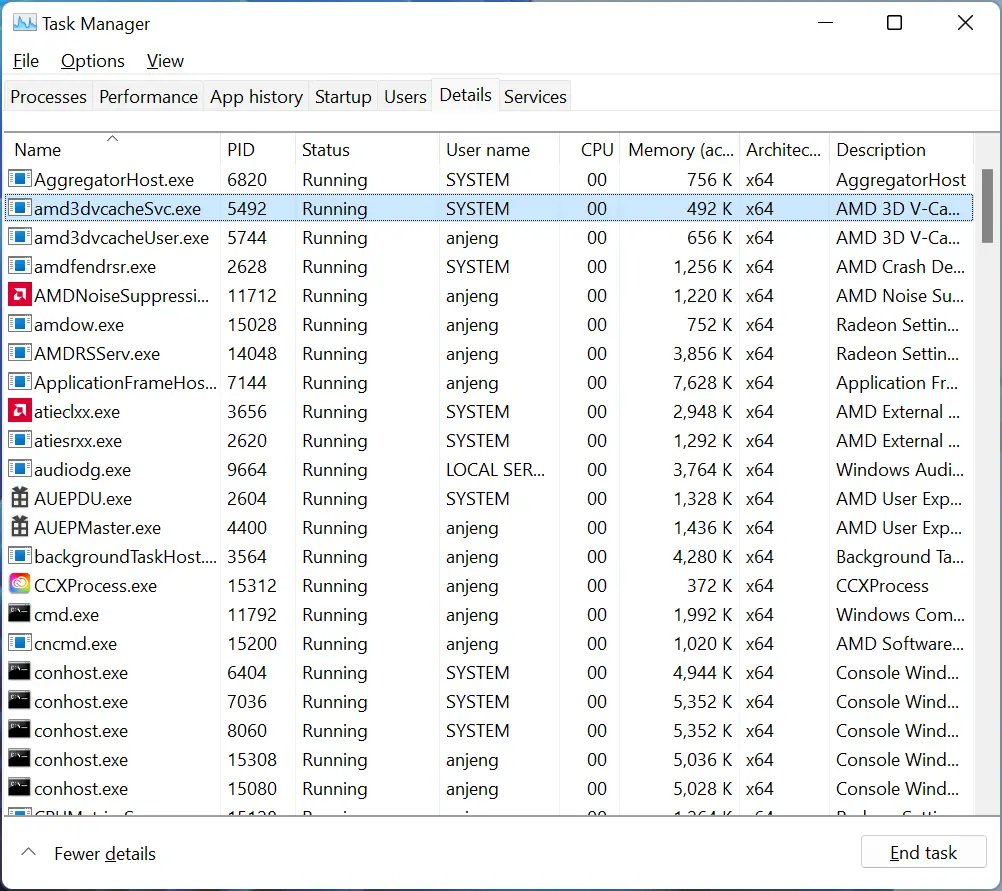Sort by the Memory column header

pyautogui.click(x=680, y=150)
